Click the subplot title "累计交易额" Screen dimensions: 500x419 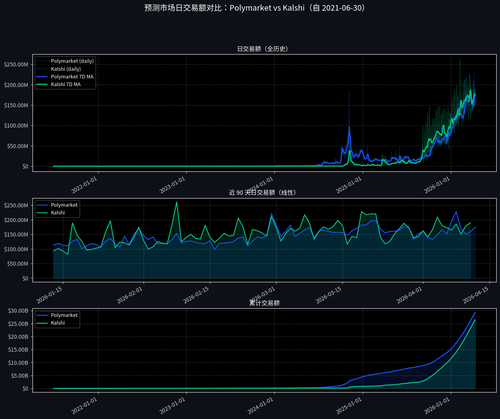coord(264,303)
